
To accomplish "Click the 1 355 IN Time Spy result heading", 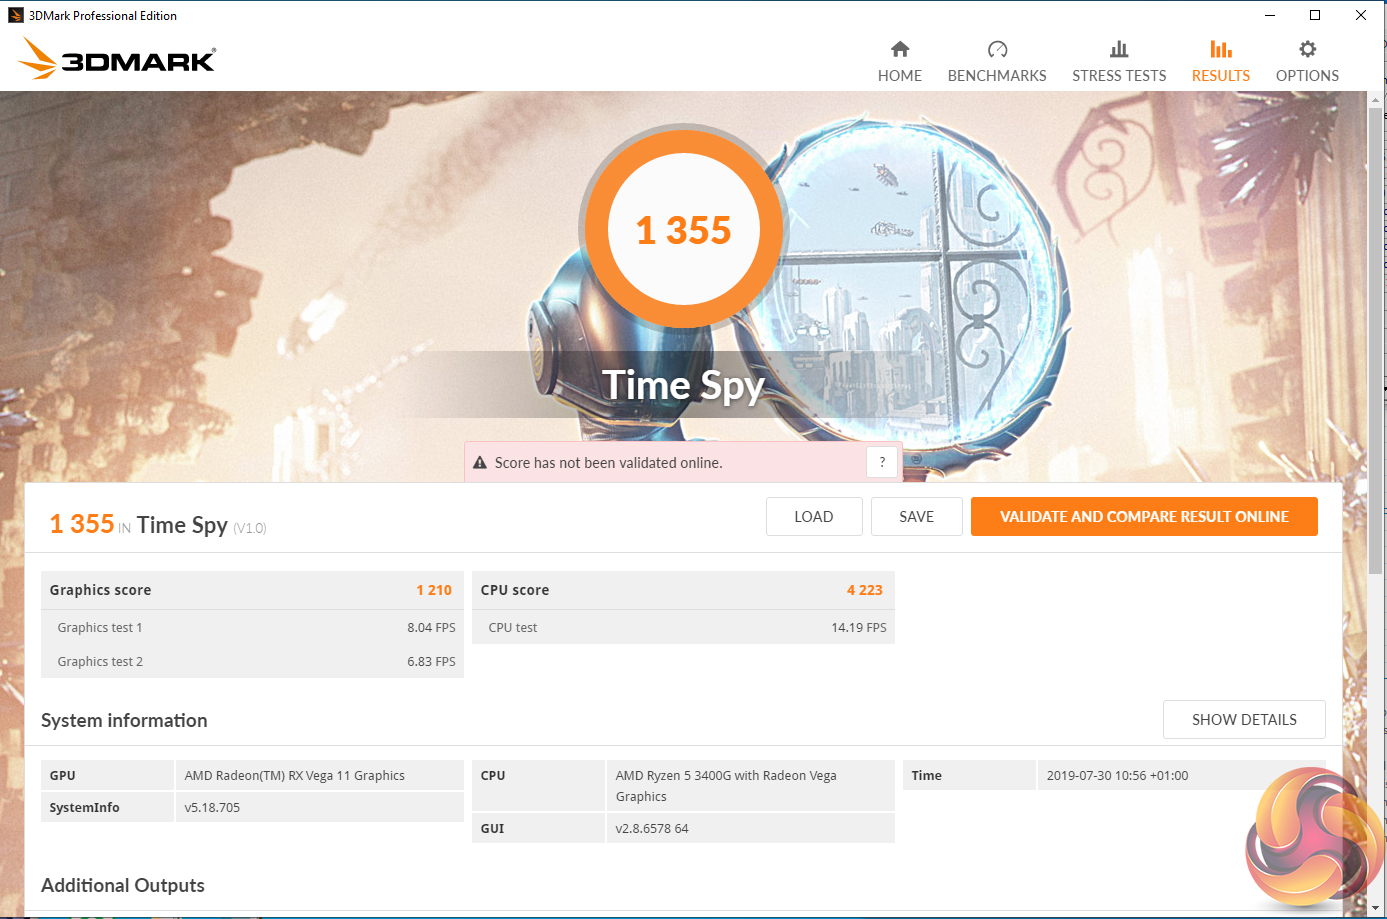I will coord(158,525).
